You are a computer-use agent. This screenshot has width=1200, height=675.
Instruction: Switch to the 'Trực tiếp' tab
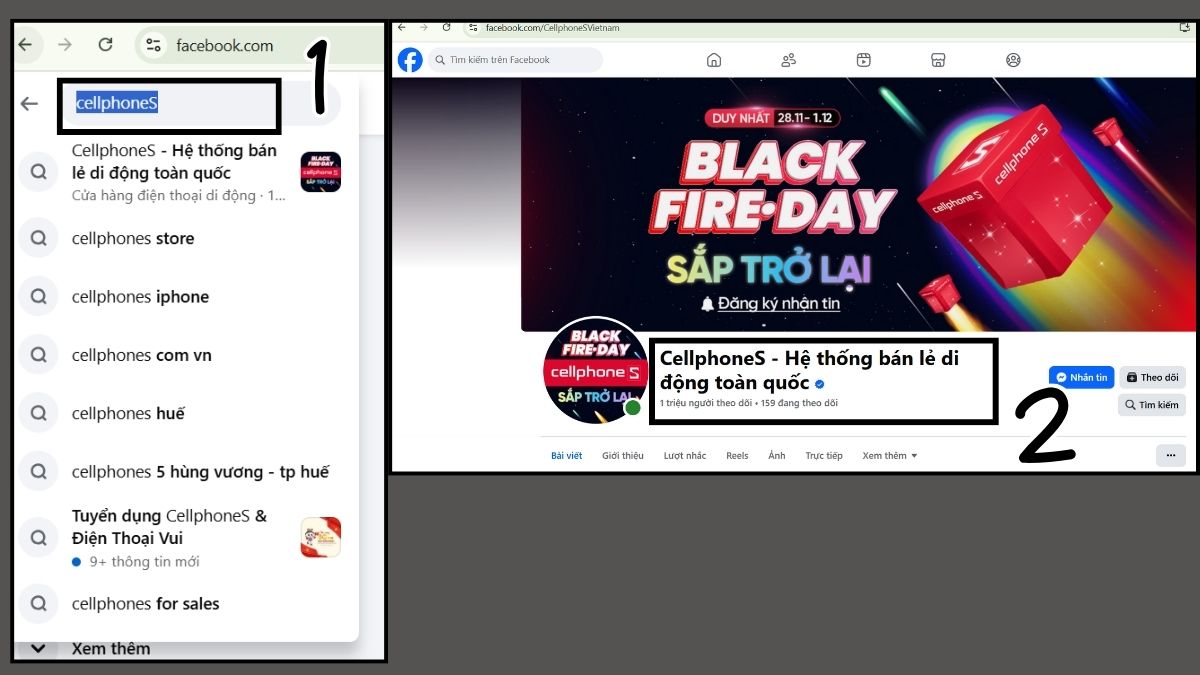[824, 456]
